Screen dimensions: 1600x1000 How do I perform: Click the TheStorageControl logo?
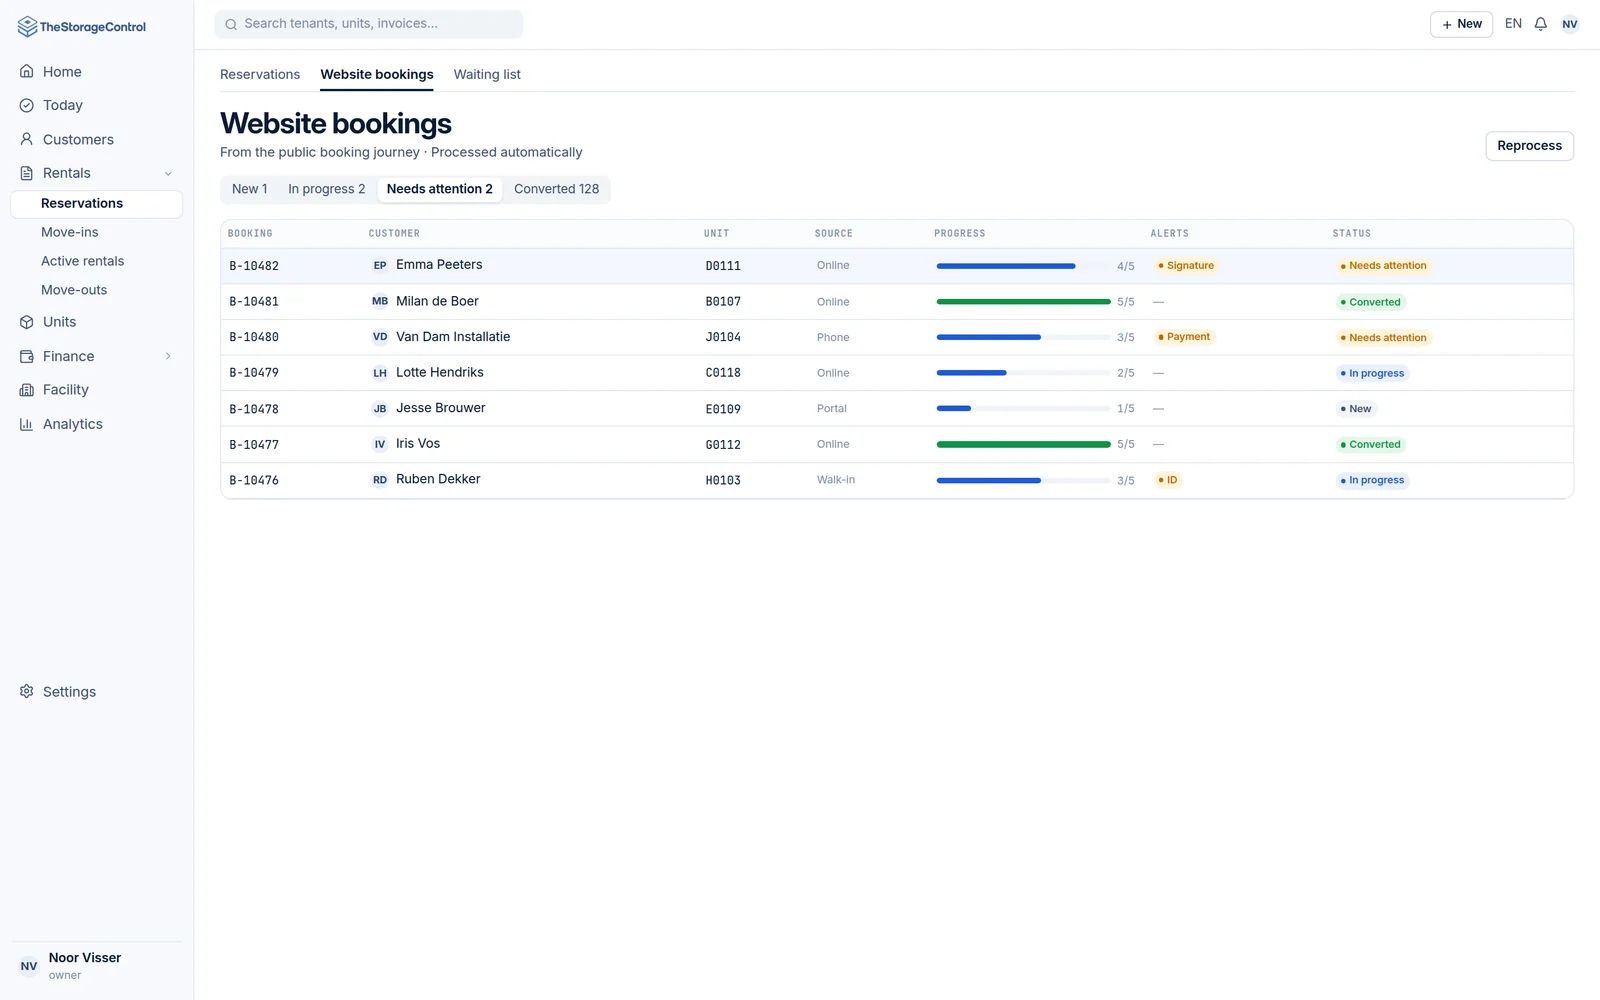click(x=82, y=27)
